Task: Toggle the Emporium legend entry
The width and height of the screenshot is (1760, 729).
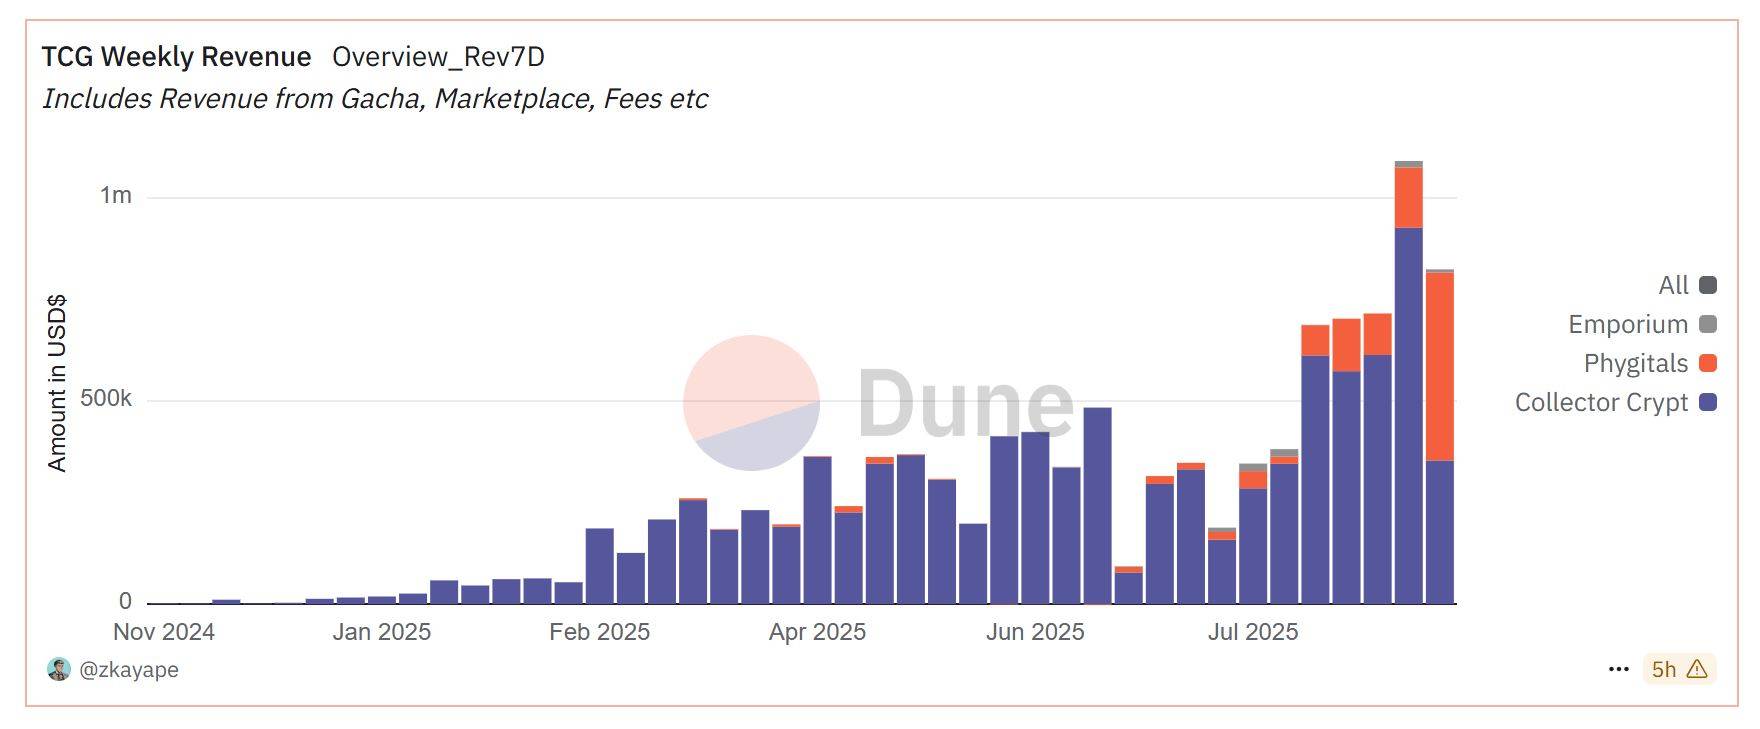Action: tap(1642, 324)
